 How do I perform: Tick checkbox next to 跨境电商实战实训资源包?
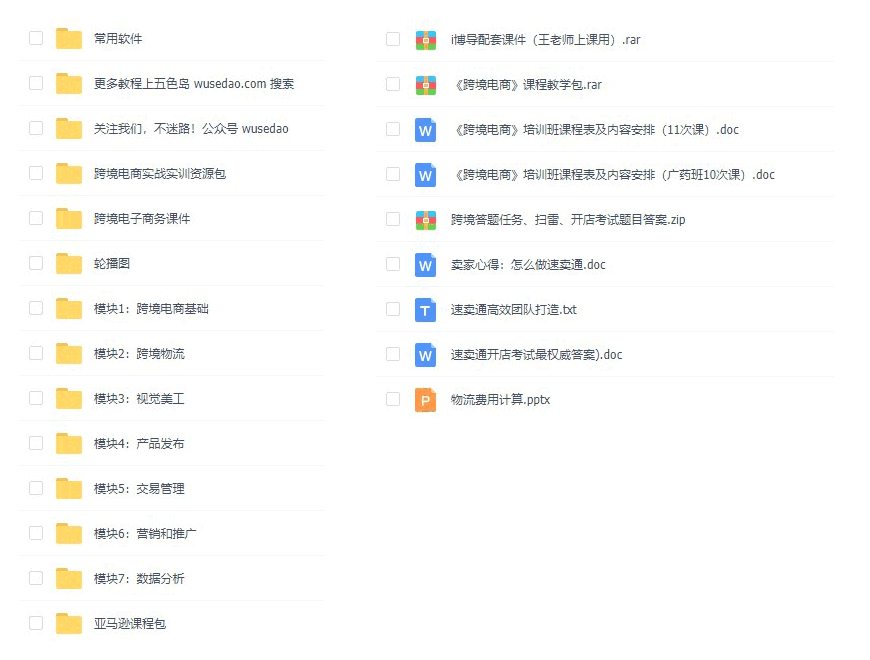pos(36,173)
